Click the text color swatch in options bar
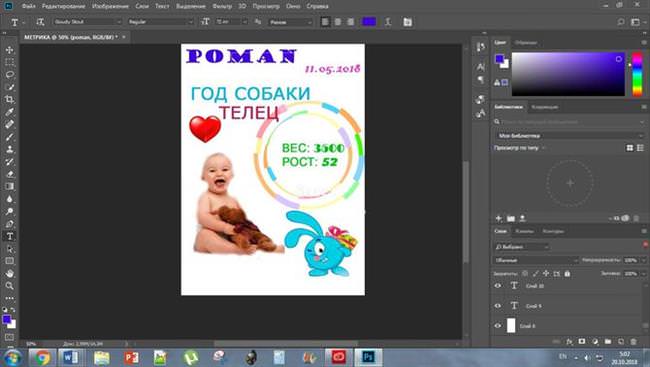This screenshot has height=367, width=650. (369, 22)
